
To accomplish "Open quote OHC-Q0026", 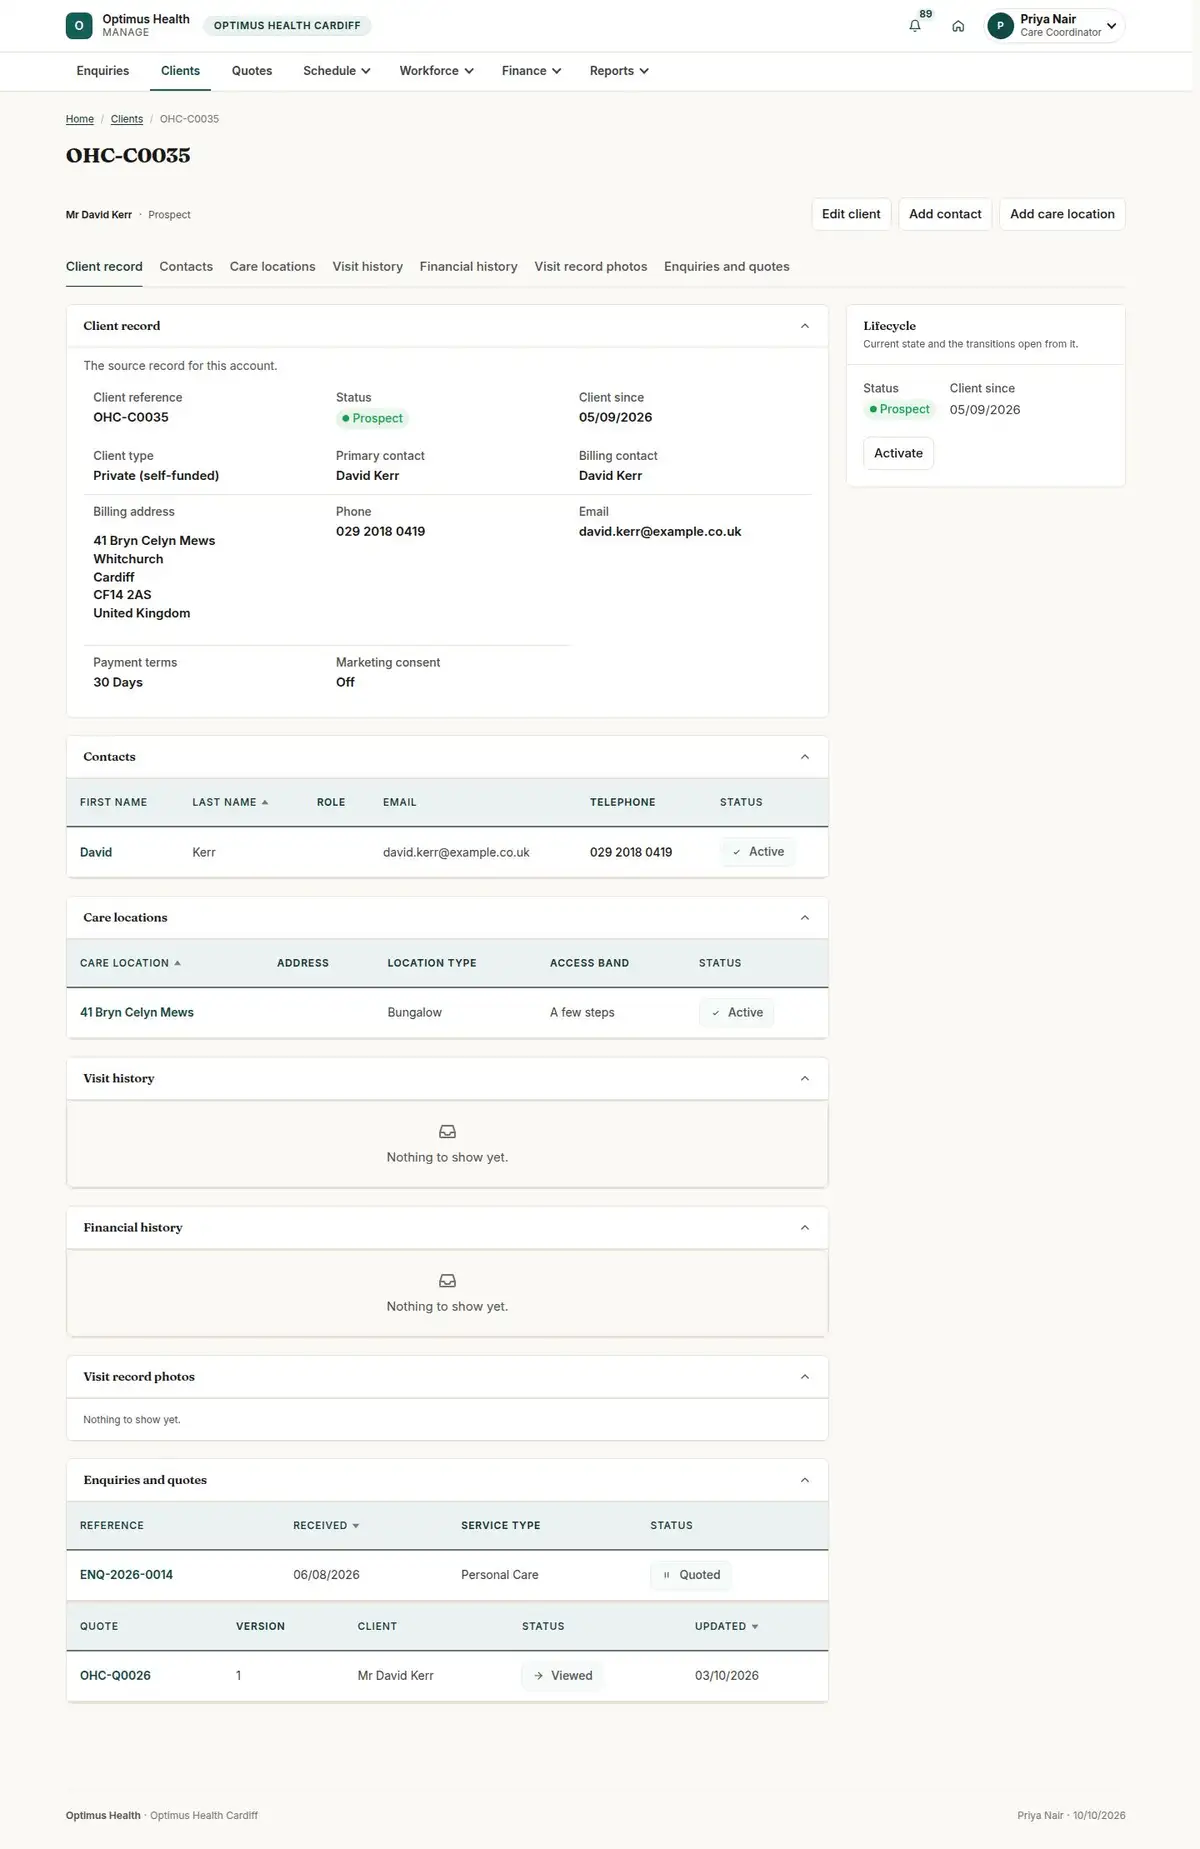I will point(115,1676).
